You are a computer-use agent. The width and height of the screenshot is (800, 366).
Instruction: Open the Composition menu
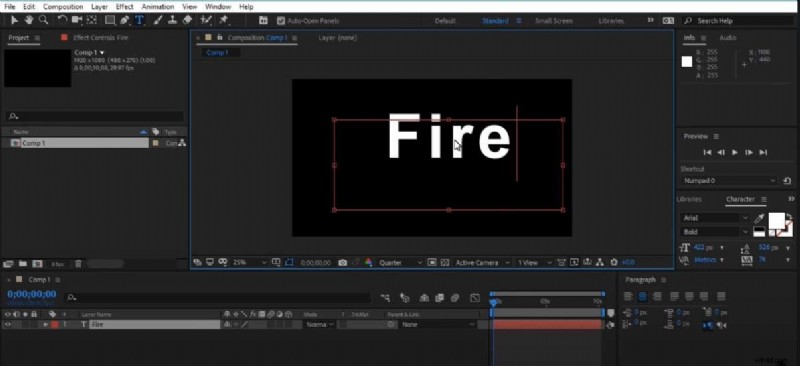tap(63, 7)
